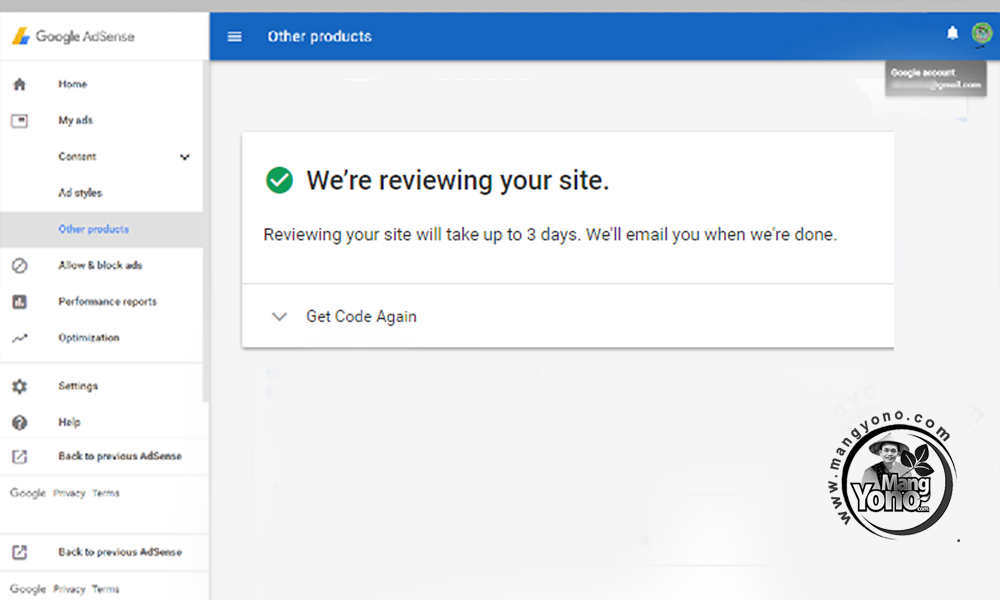Click the Performance reports chart icon
The width and height of the screenshot is (1000, 600).
(19, 302)
